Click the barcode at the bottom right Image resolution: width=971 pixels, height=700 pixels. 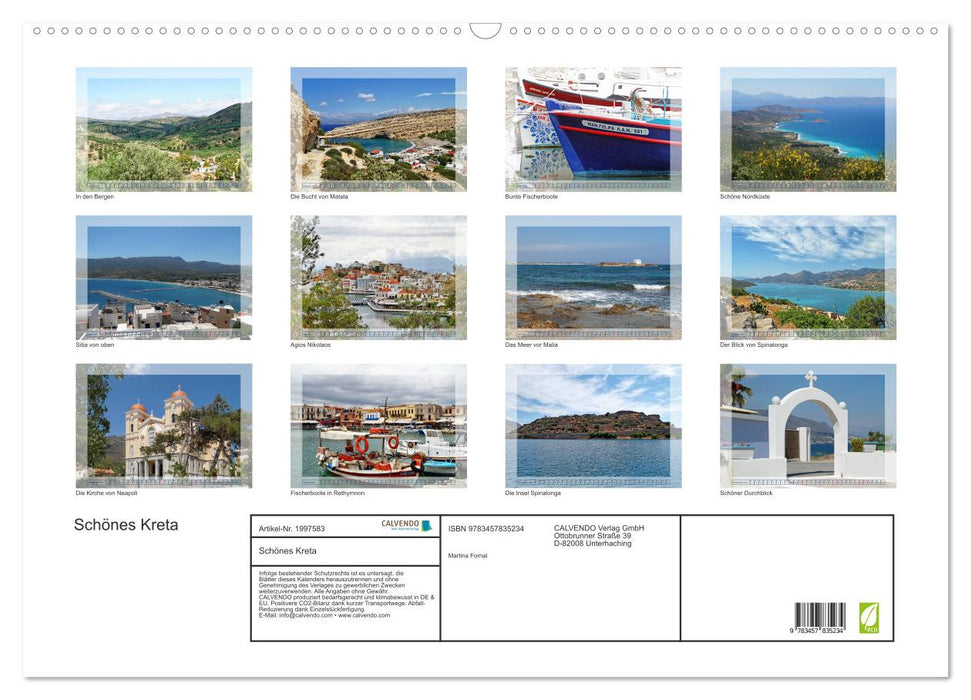[x=820, y=617]
